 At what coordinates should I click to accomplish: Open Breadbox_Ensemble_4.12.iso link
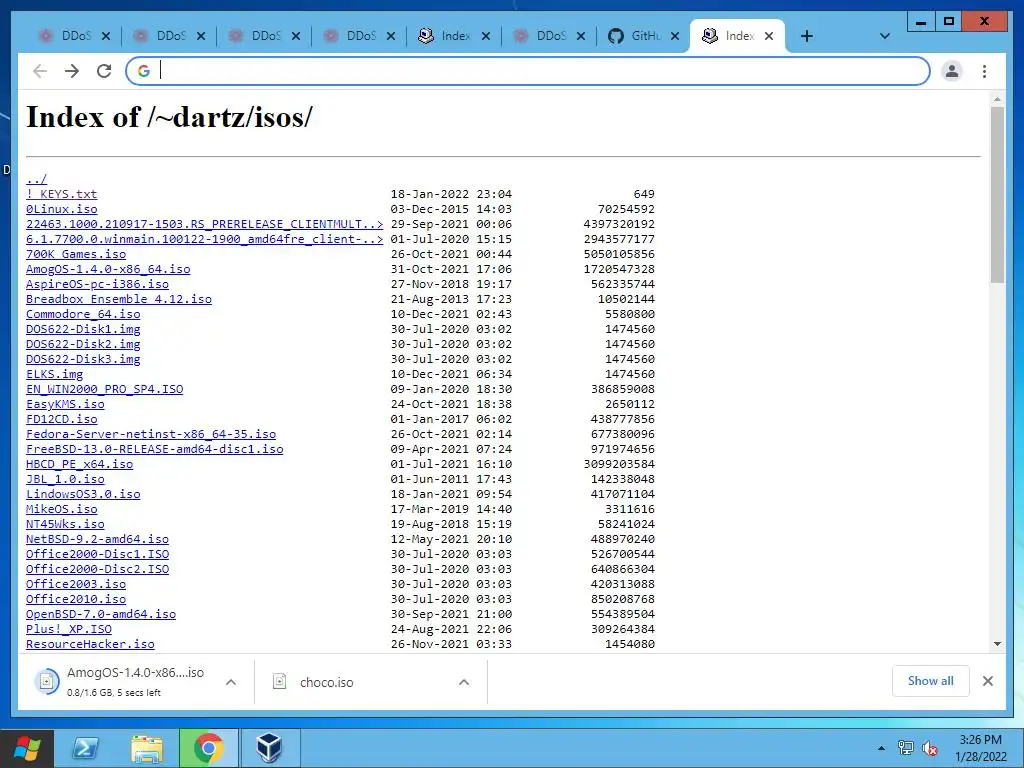point(119,299)
